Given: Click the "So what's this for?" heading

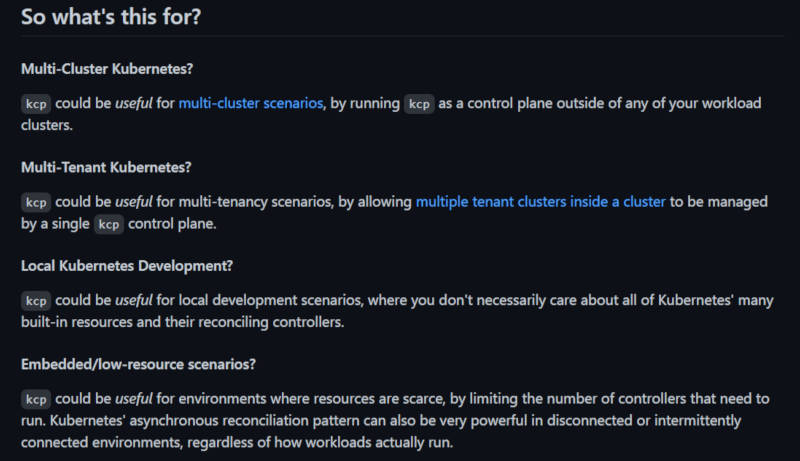Looking at the screenshot, I should coord(111,17).
